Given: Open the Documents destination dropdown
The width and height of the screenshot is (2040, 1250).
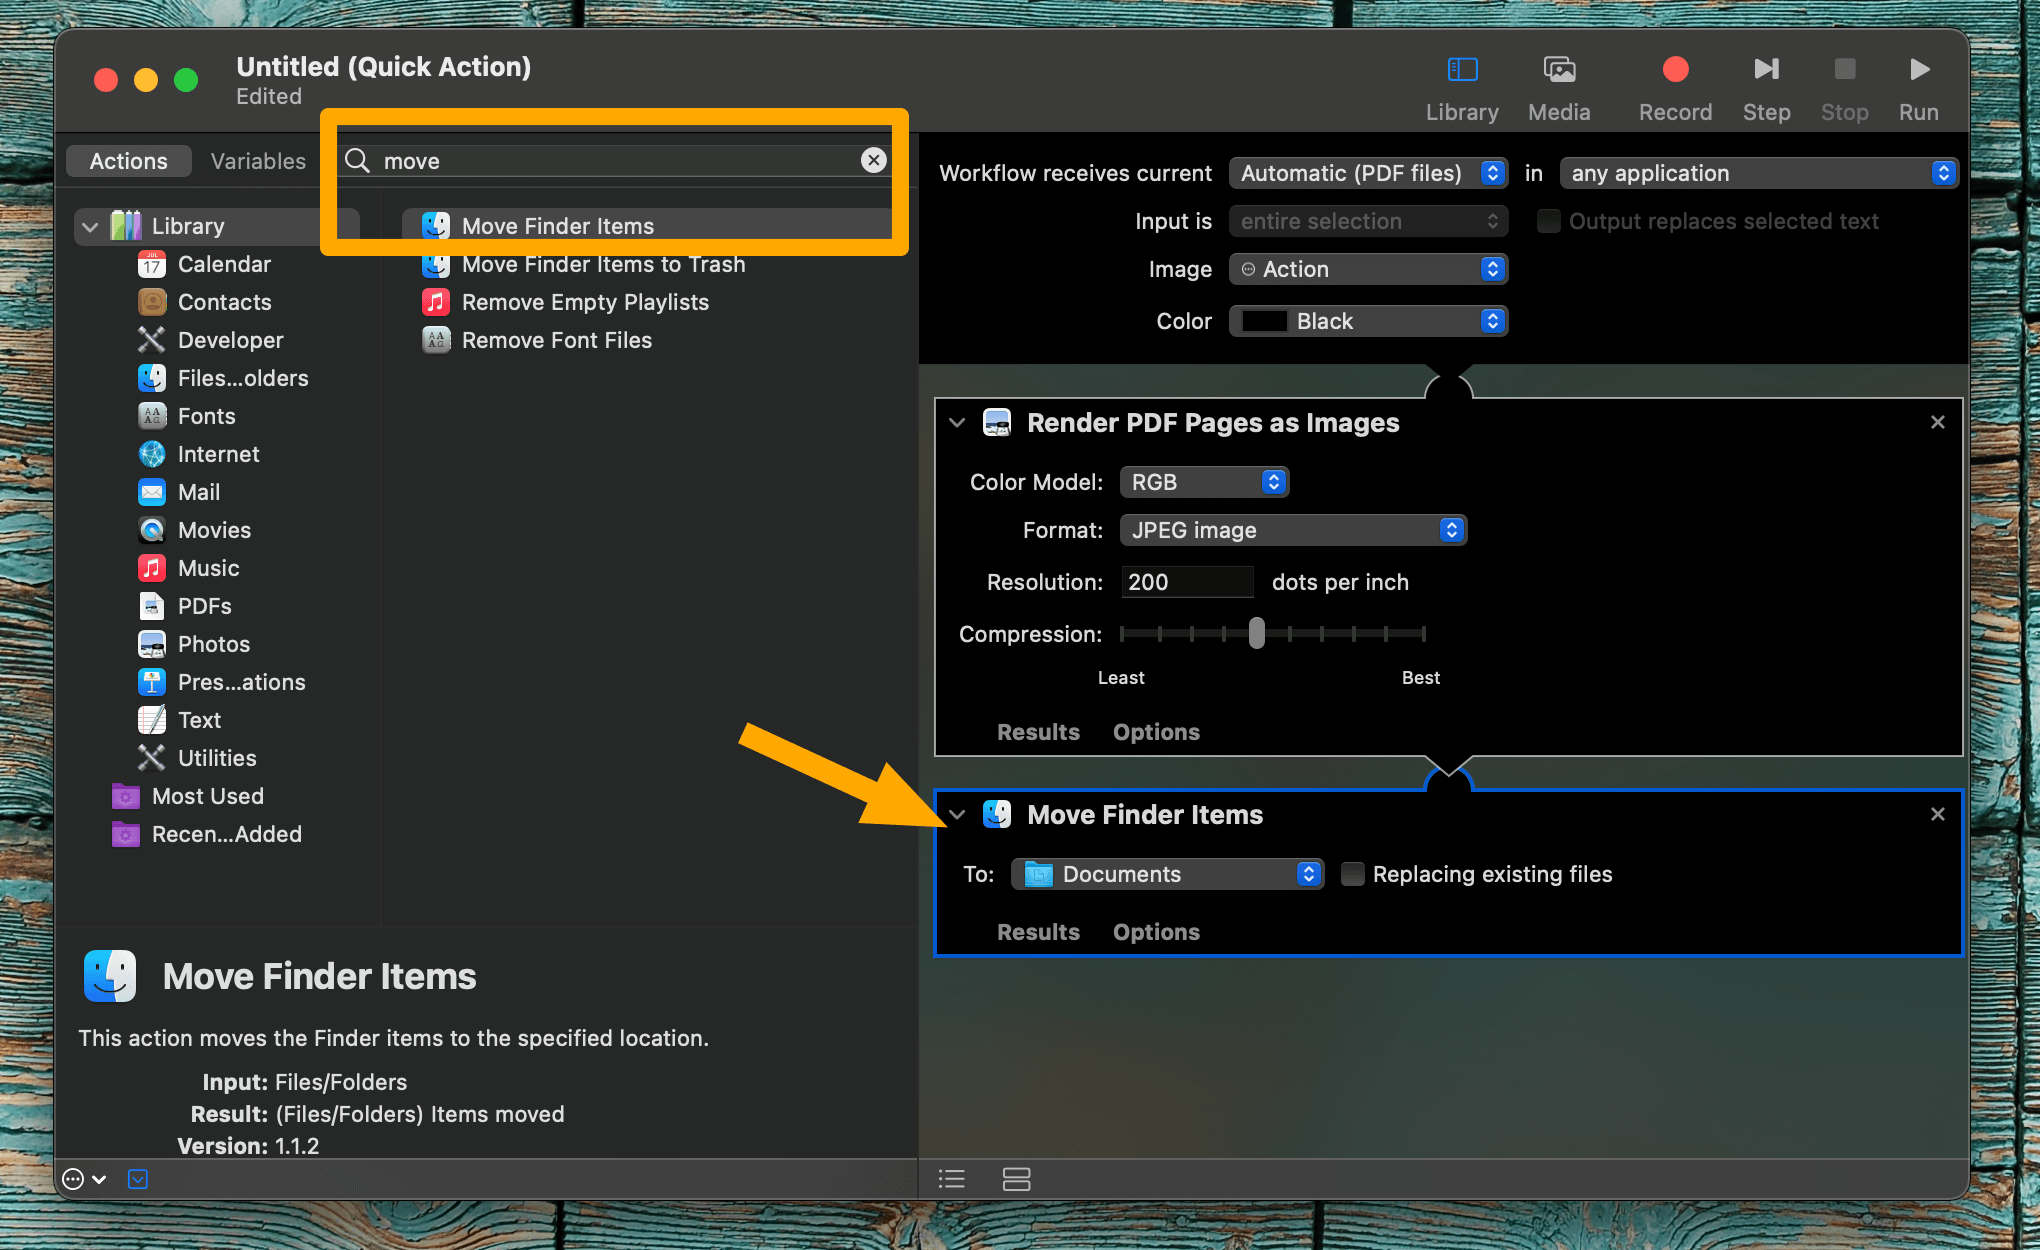Looking at the screenshot, I should tap(1167, 874).
